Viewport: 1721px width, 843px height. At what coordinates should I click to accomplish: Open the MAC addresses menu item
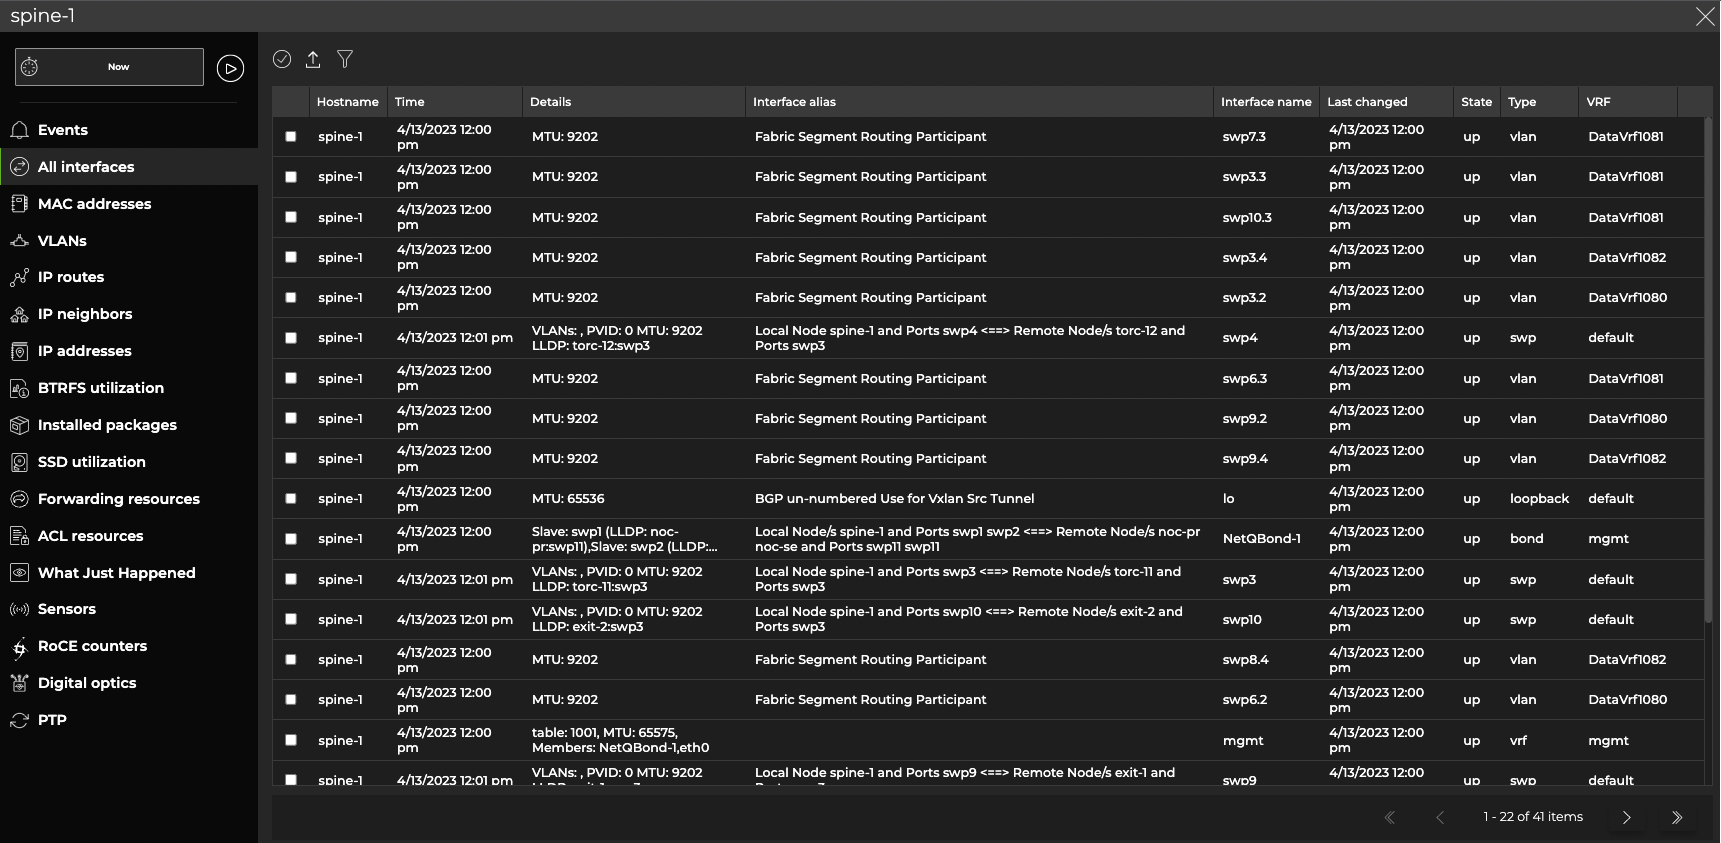point(94,204)
